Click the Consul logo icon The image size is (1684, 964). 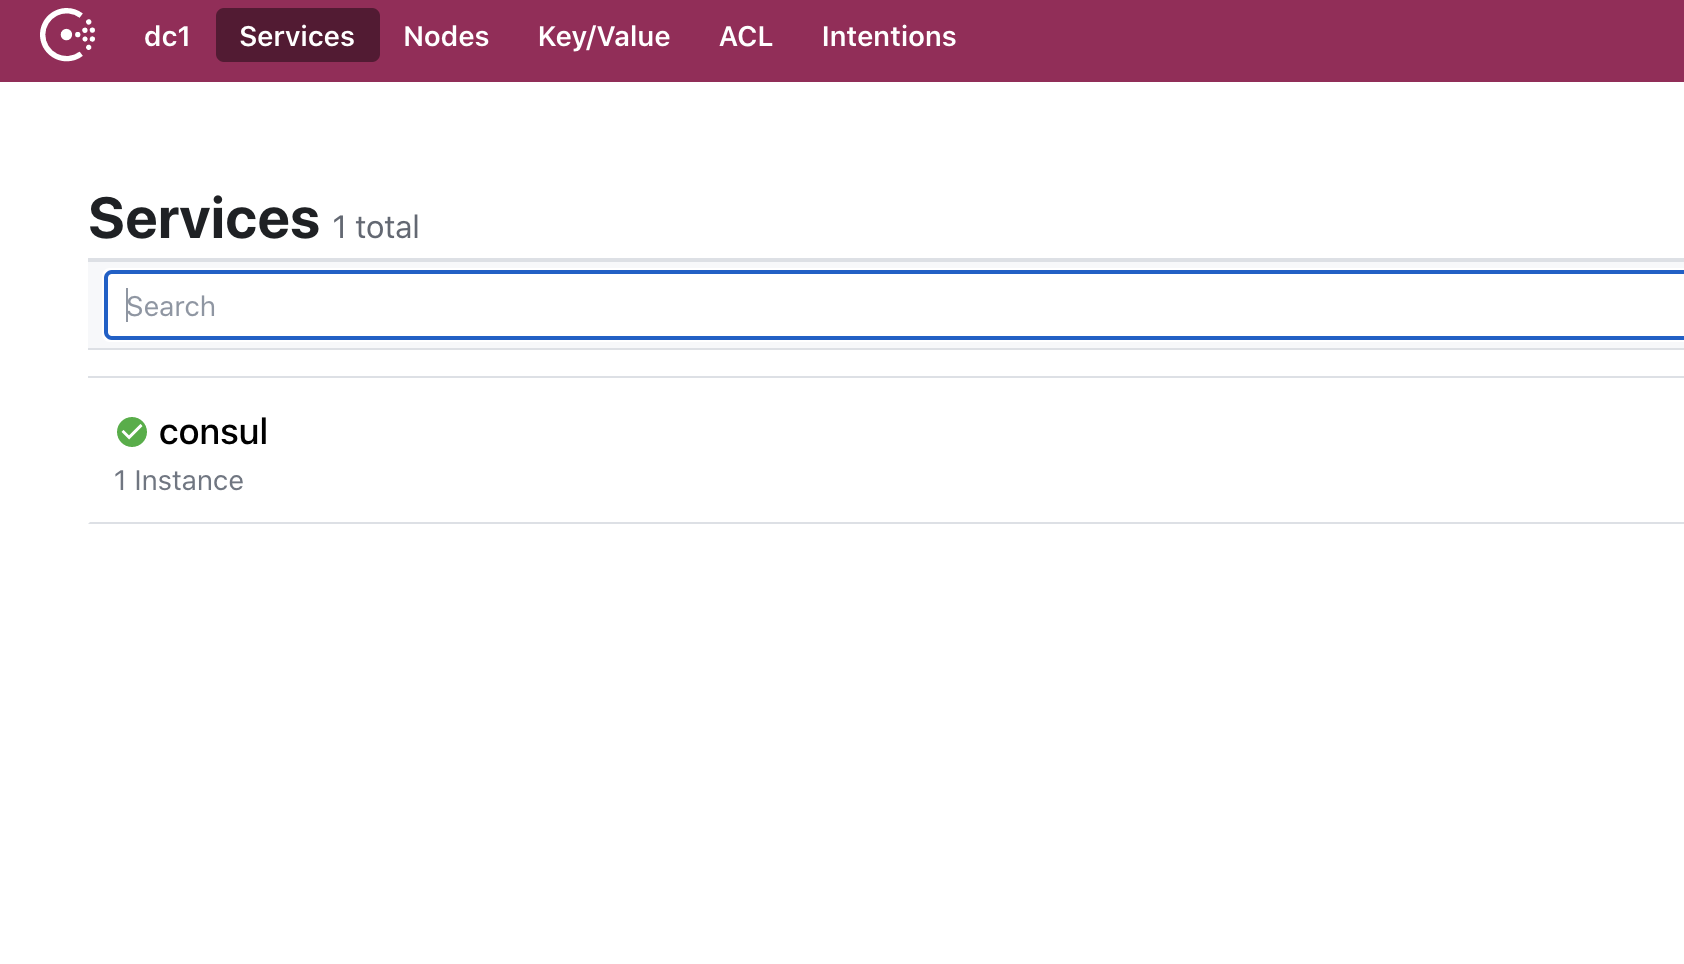click(67, 35)
